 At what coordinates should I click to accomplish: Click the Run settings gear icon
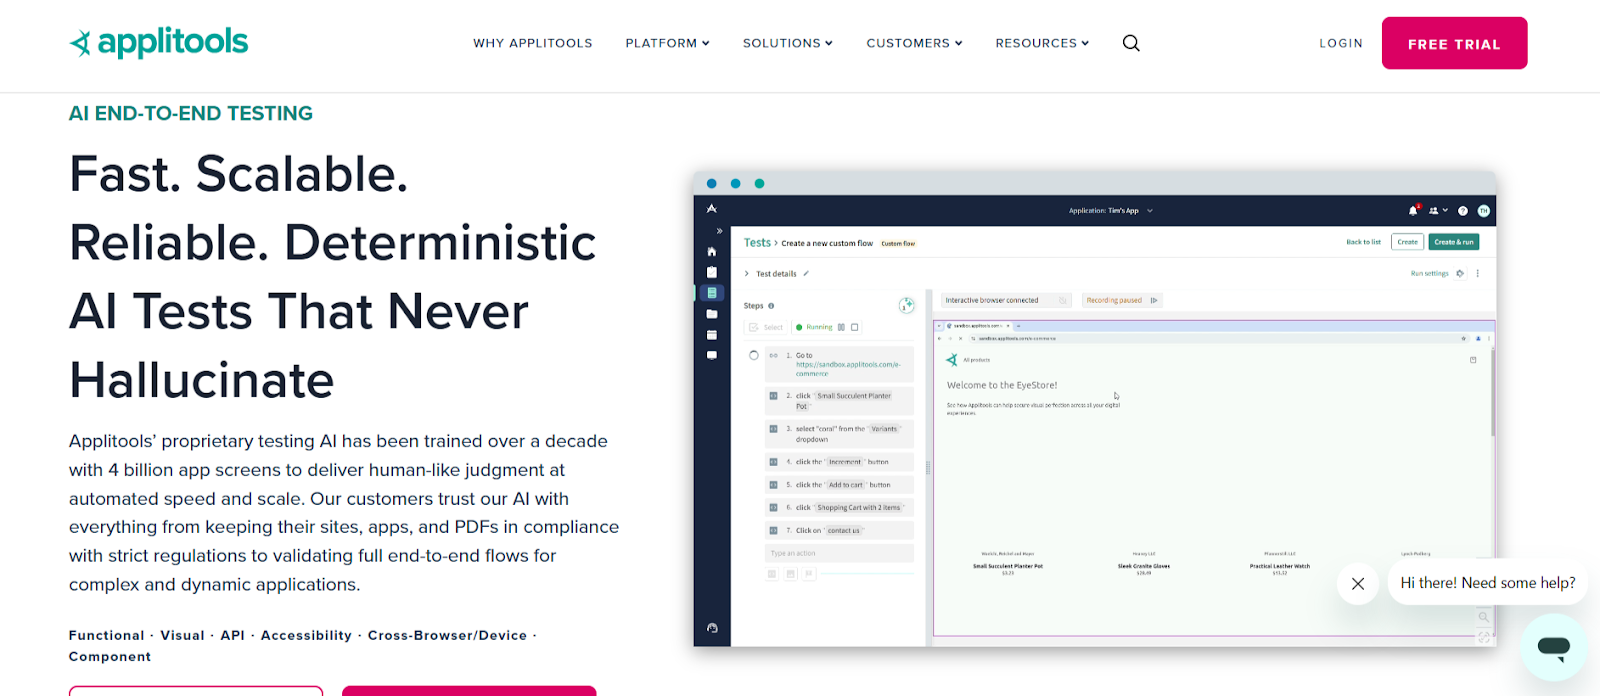click(1460, 273)
